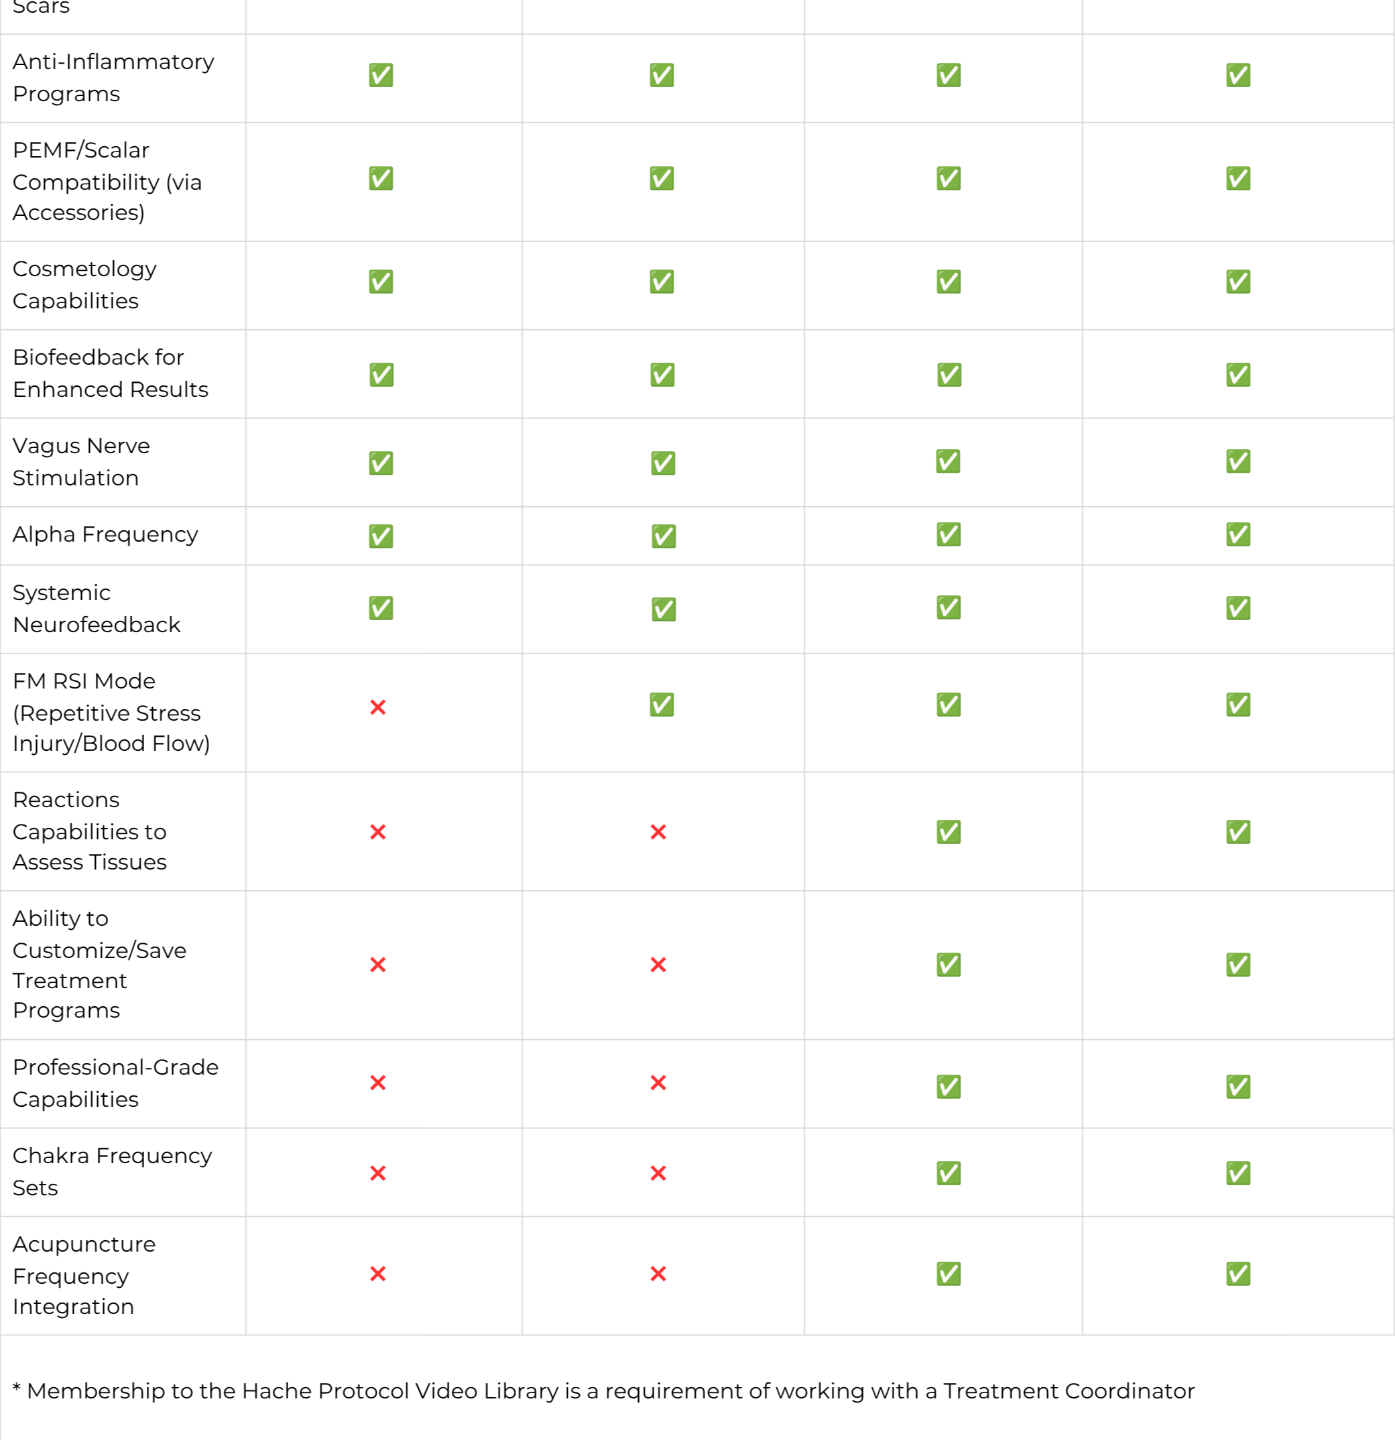
Task: Click second-column red X for Chakra Frequency Sets
Action: 658,1173
